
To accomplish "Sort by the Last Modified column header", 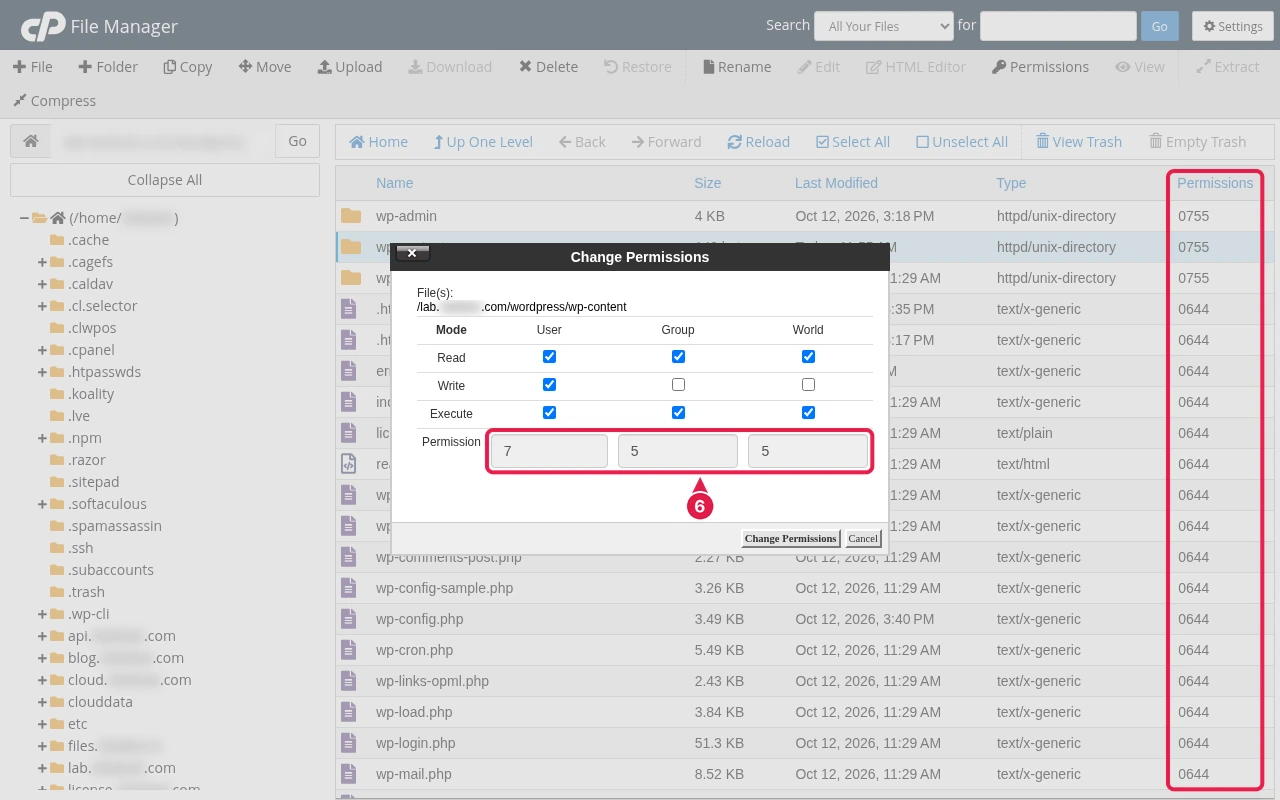I will pos(836,183).
